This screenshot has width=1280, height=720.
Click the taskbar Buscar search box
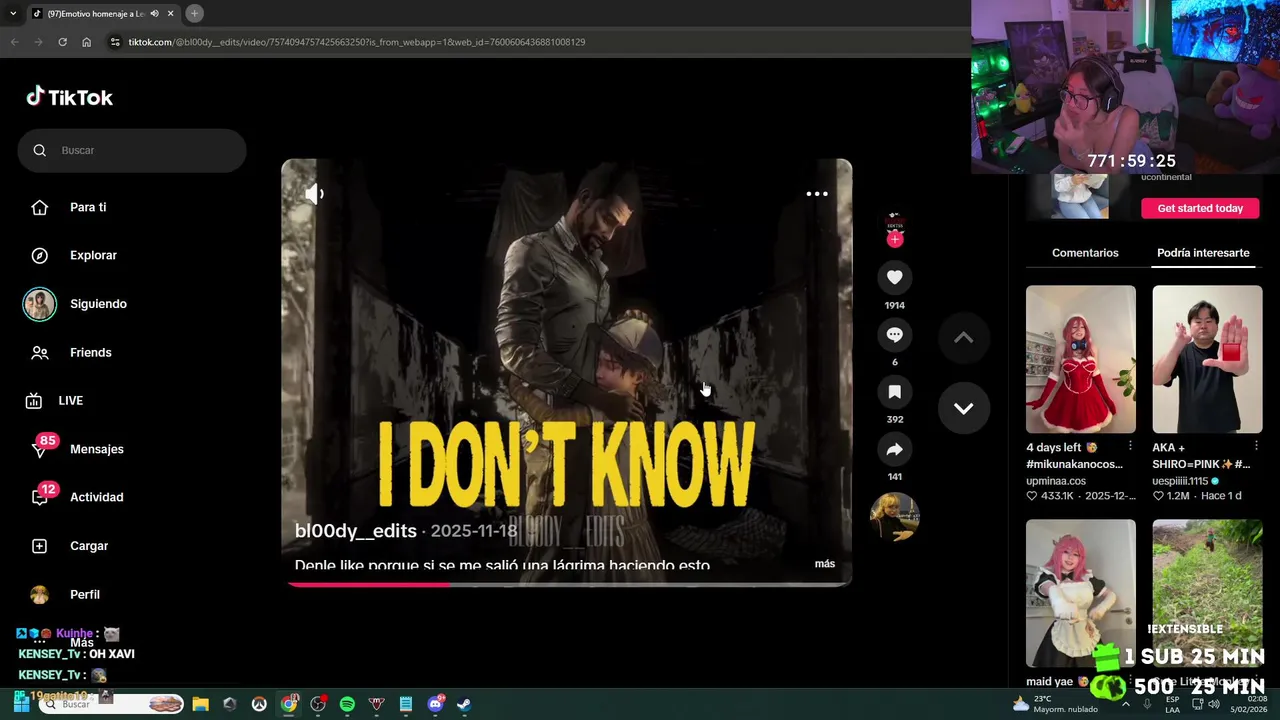[112, 704]
